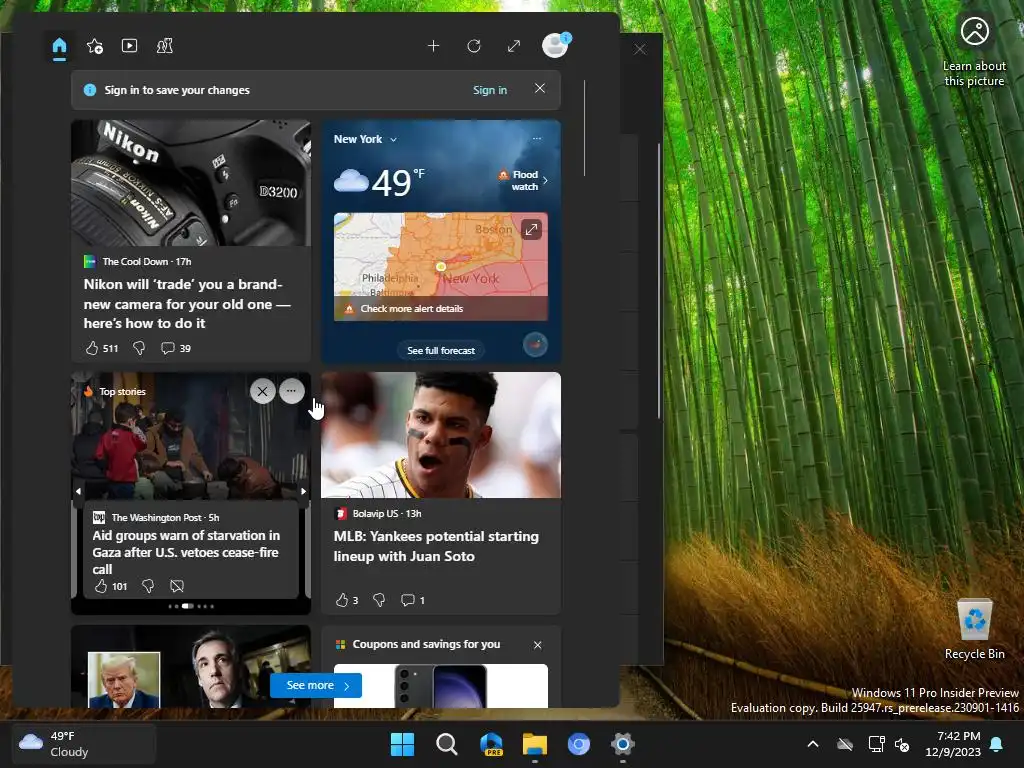Like the Nikon article

(101, 348)
